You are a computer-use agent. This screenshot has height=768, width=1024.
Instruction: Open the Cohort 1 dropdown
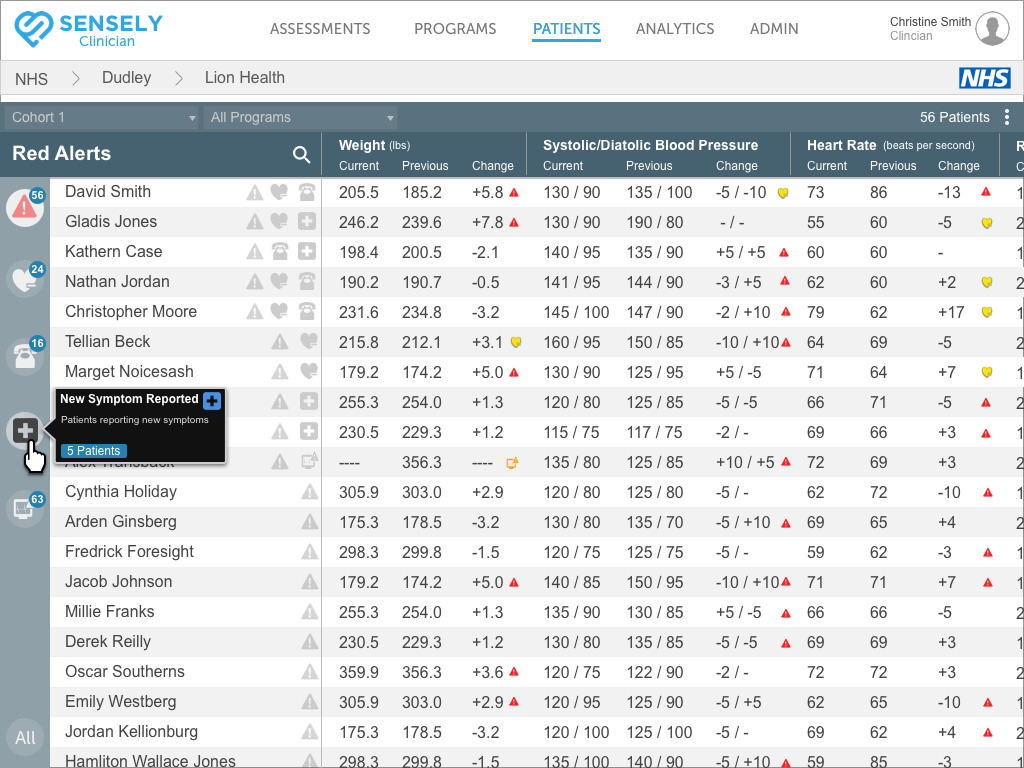pyautogui.click(x=101, y=118)
